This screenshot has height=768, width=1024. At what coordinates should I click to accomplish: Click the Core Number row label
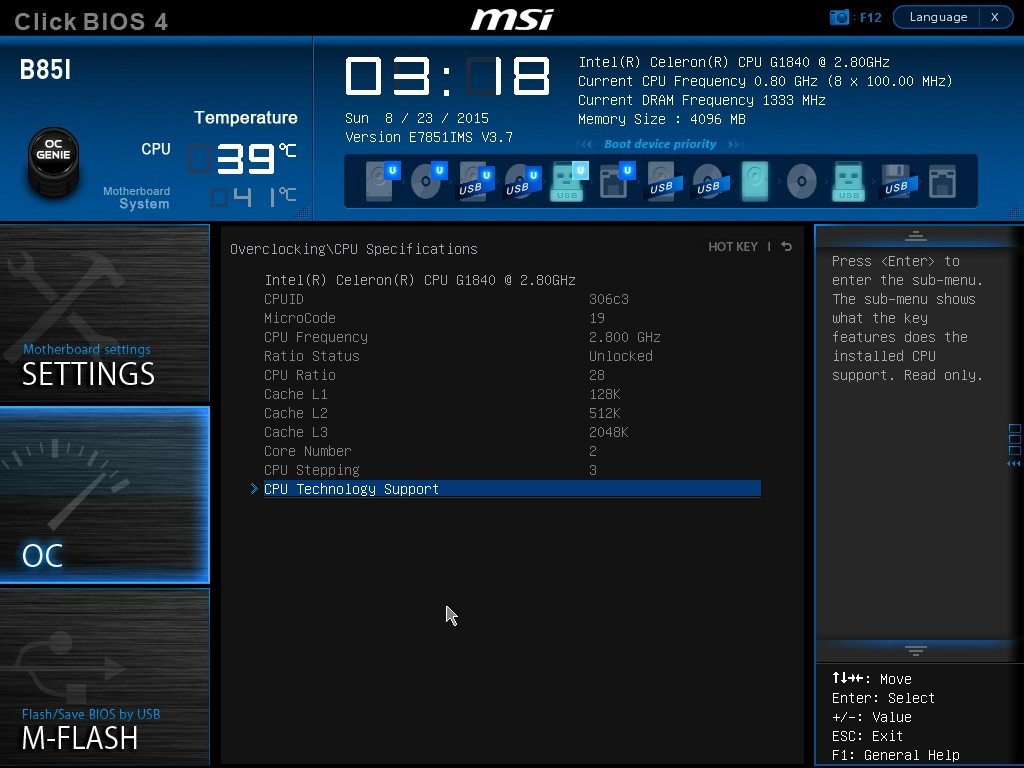click(308, 451)
